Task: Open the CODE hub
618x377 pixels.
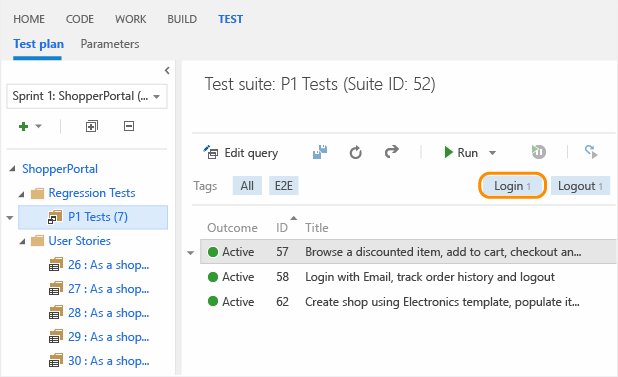Action: (x=80, y=19)
